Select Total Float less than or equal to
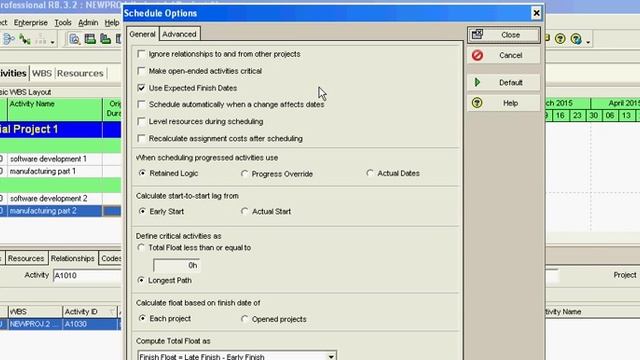This screenshot has height=360, width=640. (x=141, y=247)
